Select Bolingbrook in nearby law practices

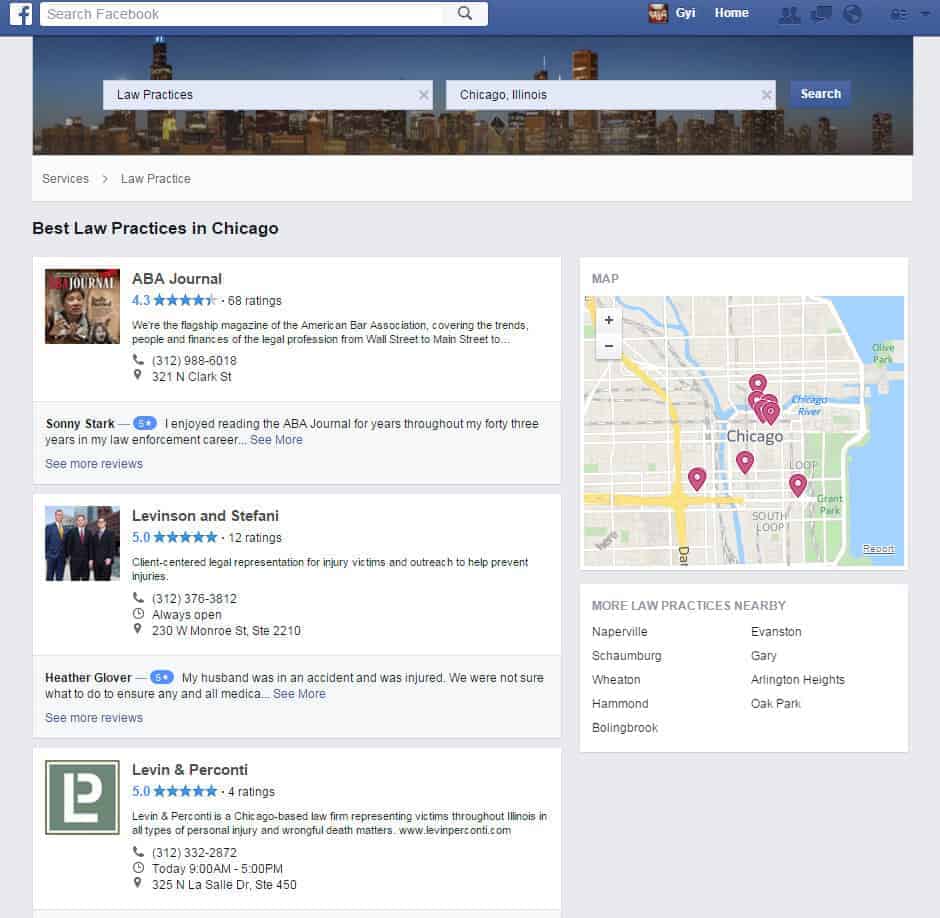coord(625,727)
